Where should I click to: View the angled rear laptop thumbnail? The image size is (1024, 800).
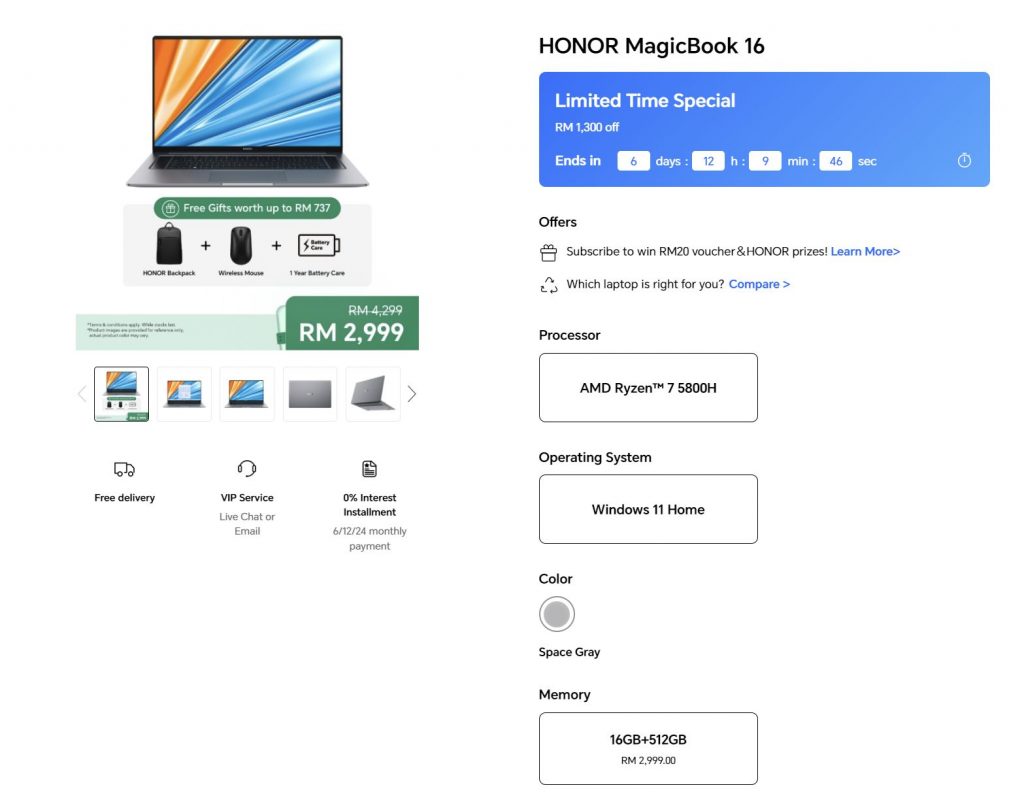[373, 394]
